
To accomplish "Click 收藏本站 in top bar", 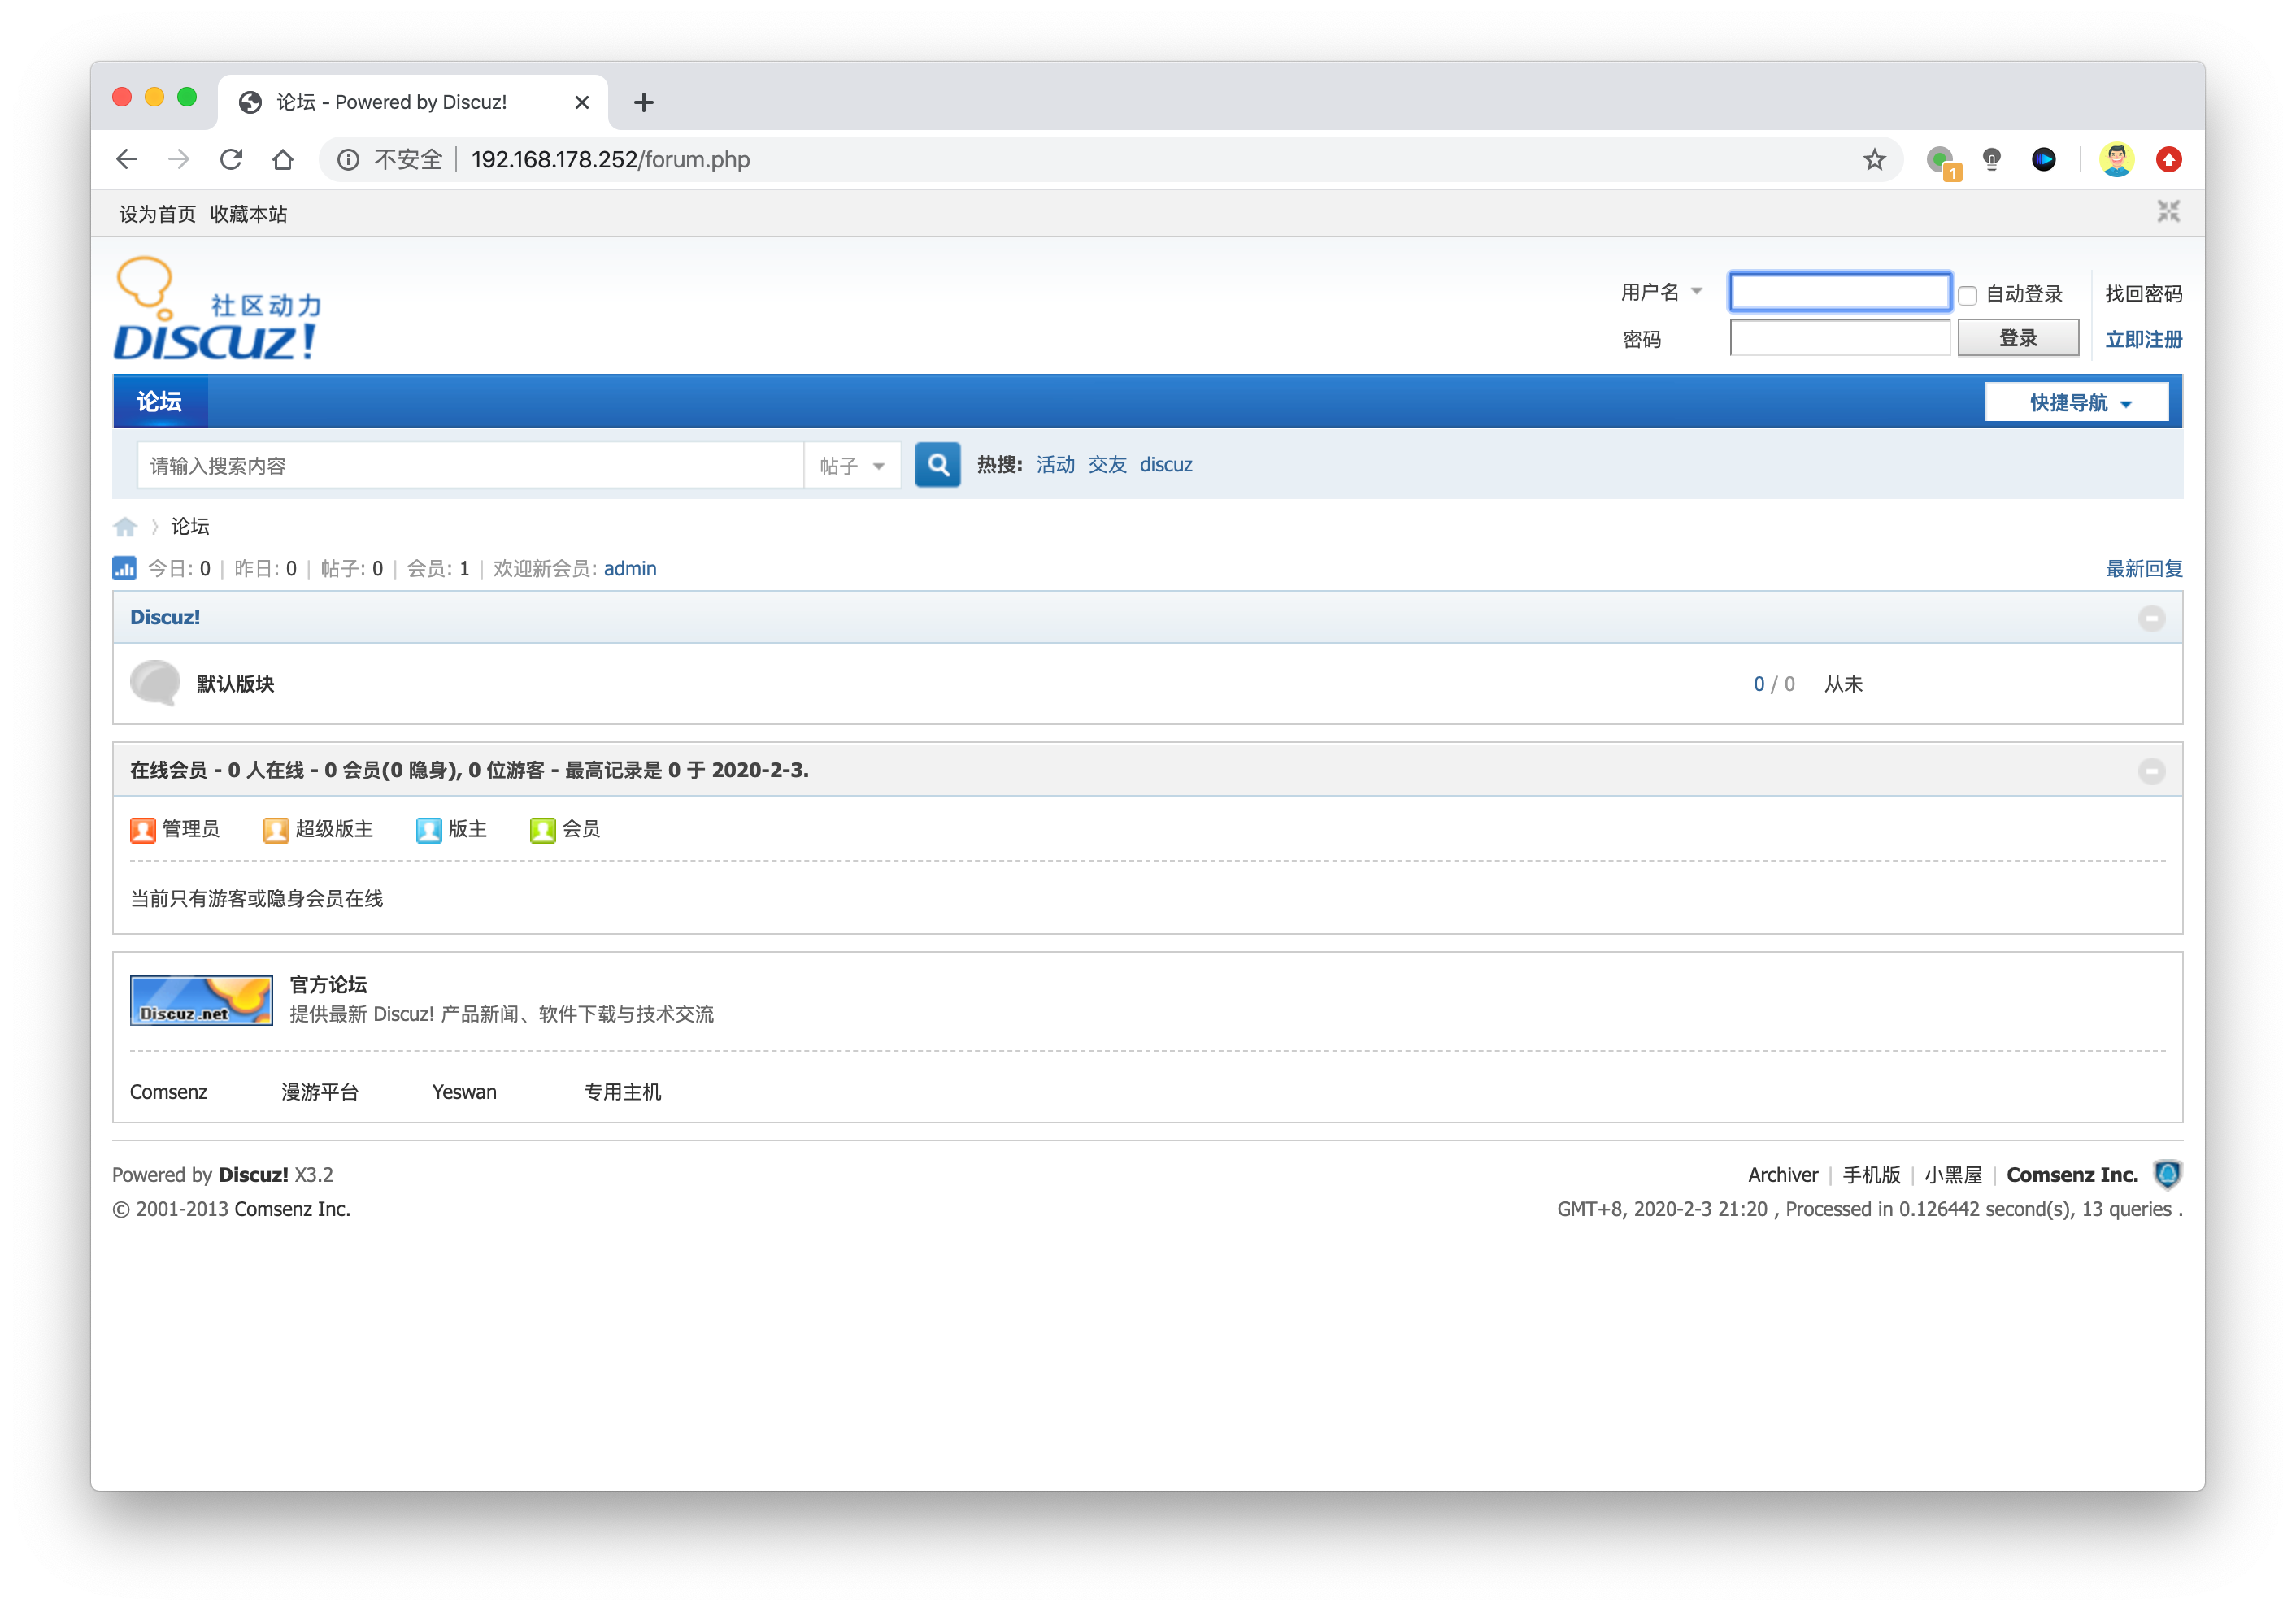I will pyautogui.click(x=248, y=214).
